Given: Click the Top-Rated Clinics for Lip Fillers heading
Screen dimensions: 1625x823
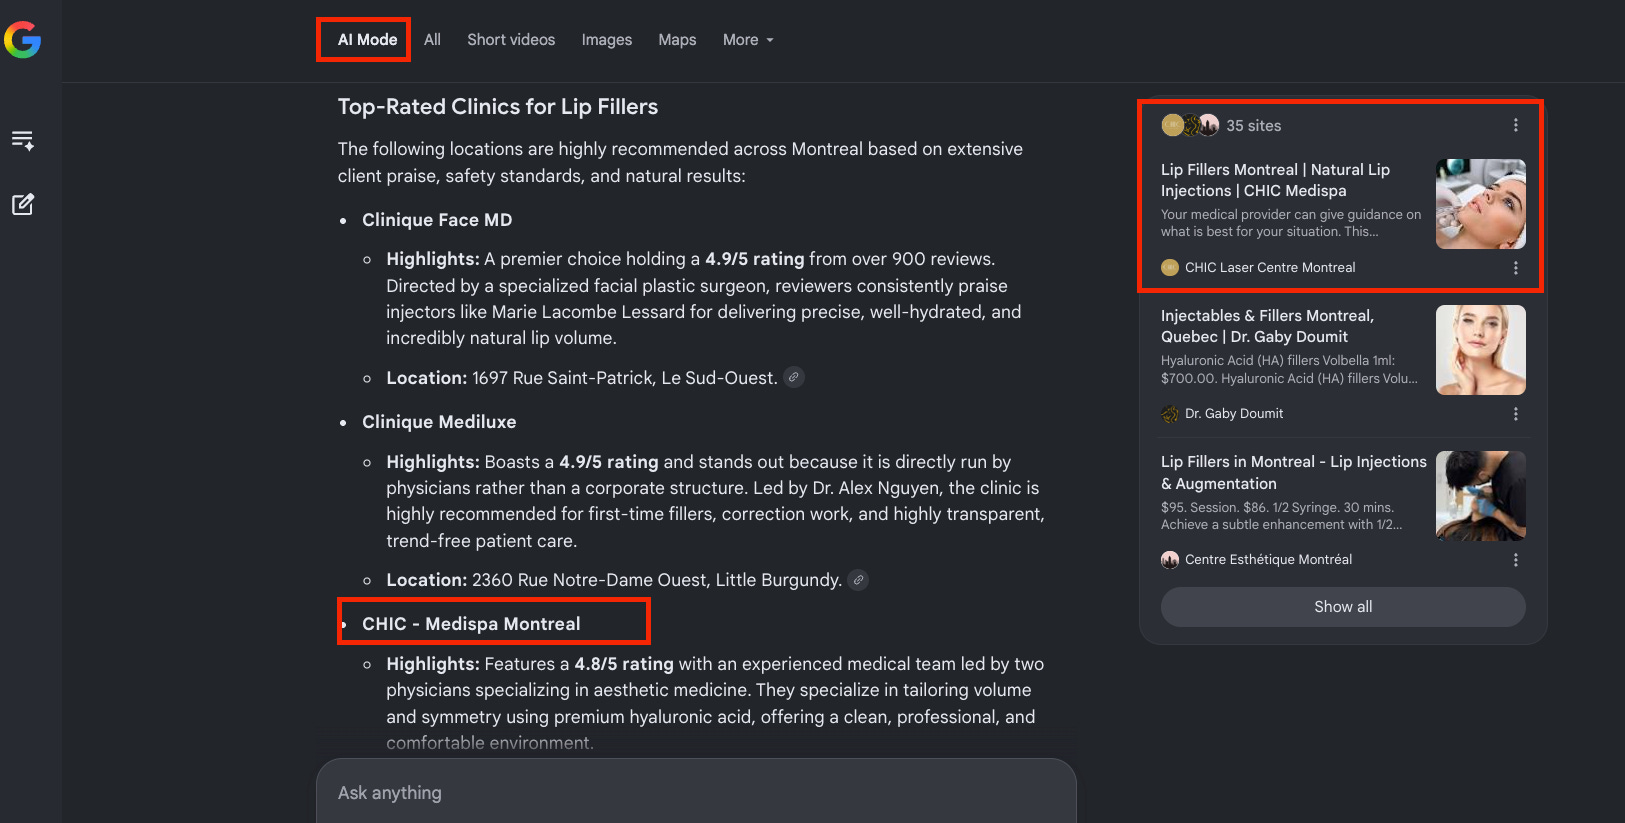Looking at the screenshot, I should (x=498, y=107).
